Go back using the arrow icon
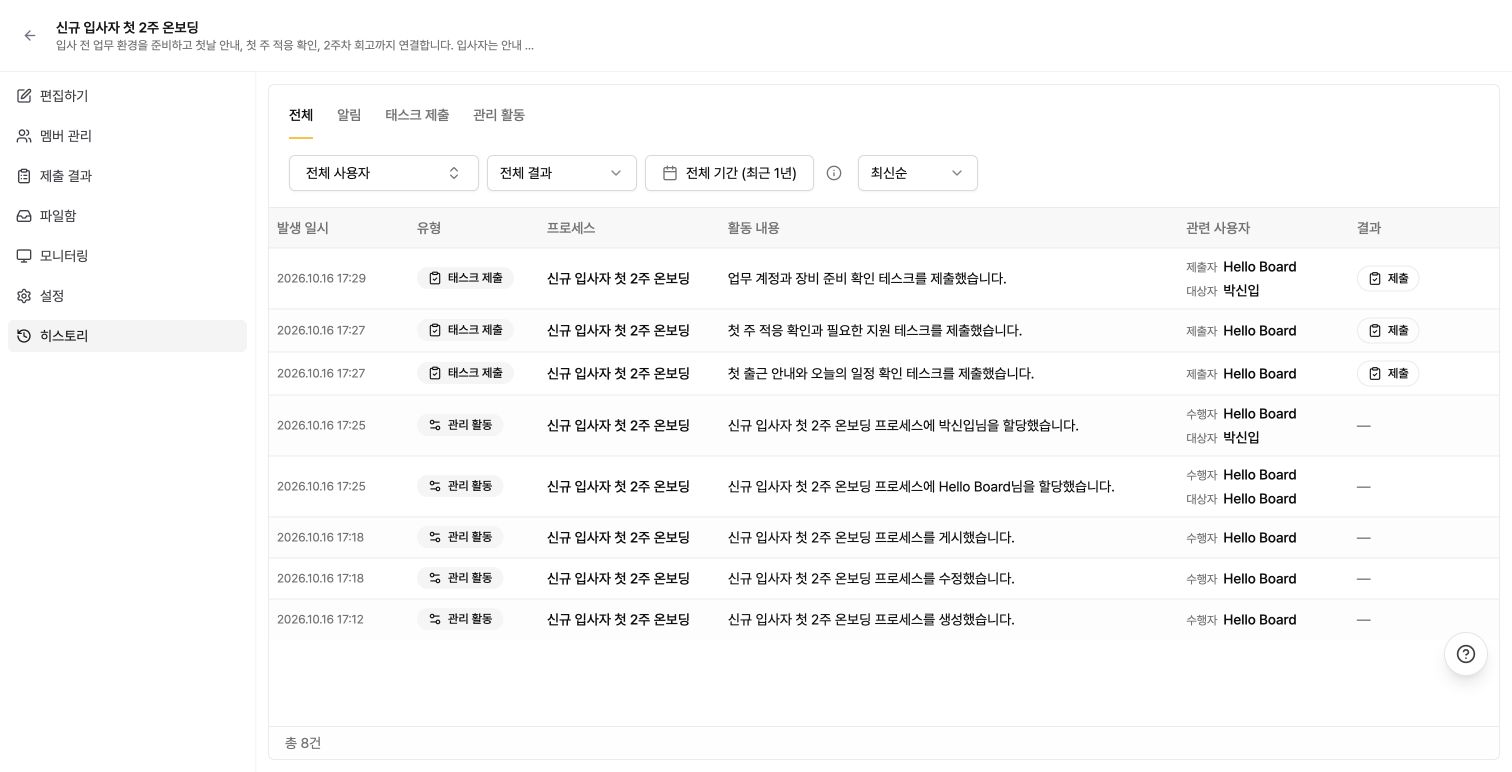Image resolution: width=1512 pixels, height=772 pixels. [x=30, y=35]
